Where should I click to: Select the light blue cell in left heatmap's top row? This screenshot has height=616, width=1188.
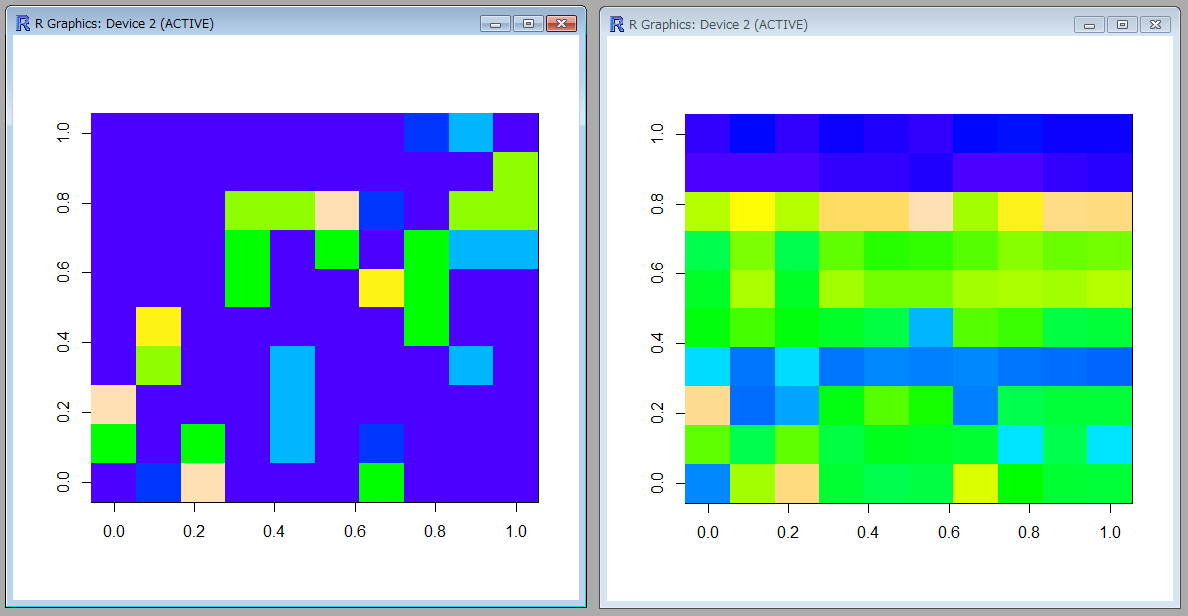pyautogui.click(x=471, y=133)
